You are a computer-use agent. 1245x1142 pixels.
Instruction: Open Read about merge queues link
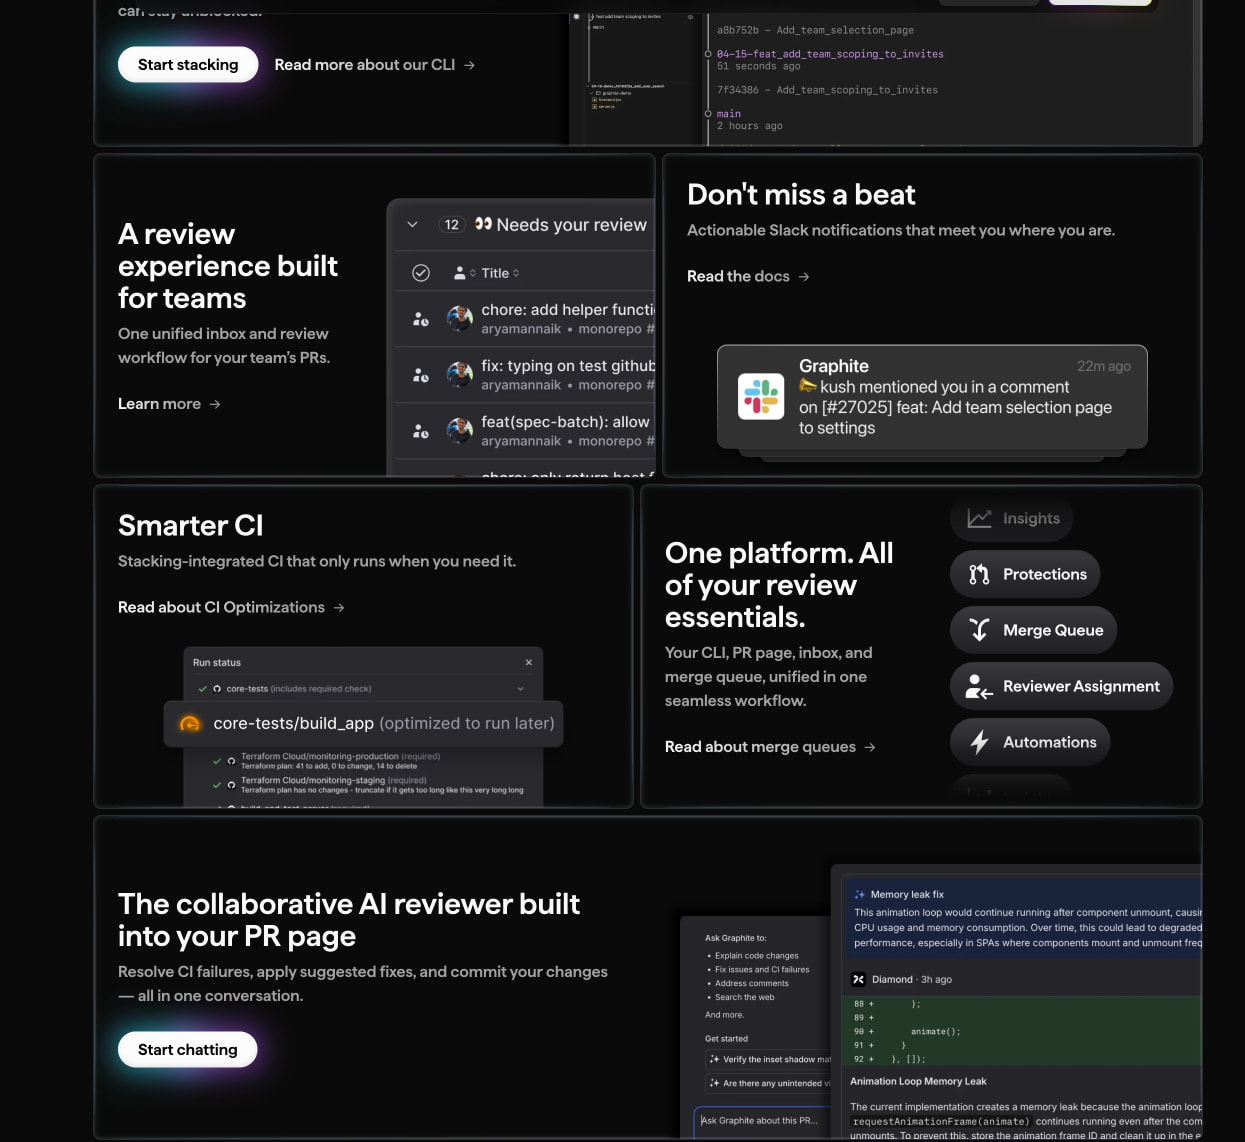pos(770,747)
